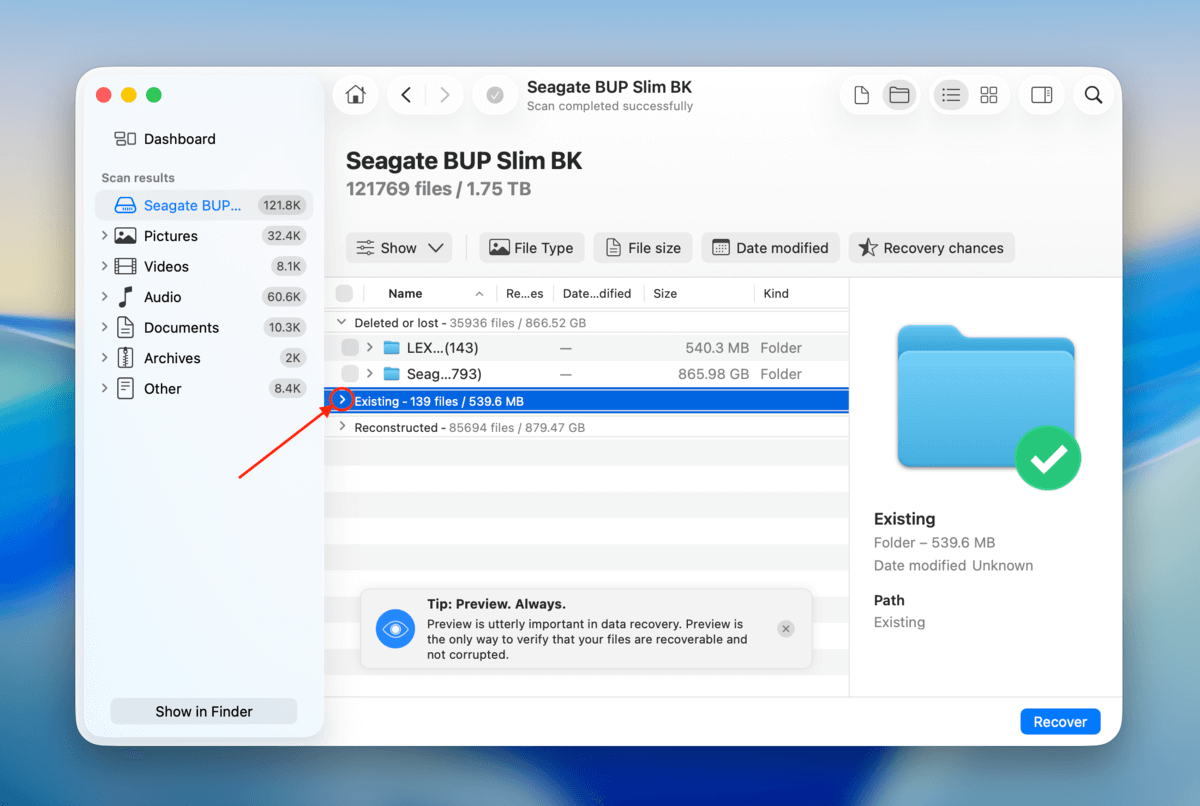The height and width of the screenshot is (806, 1200).
Task: Open search with the magnifier icon
Action: (1093, 95)
